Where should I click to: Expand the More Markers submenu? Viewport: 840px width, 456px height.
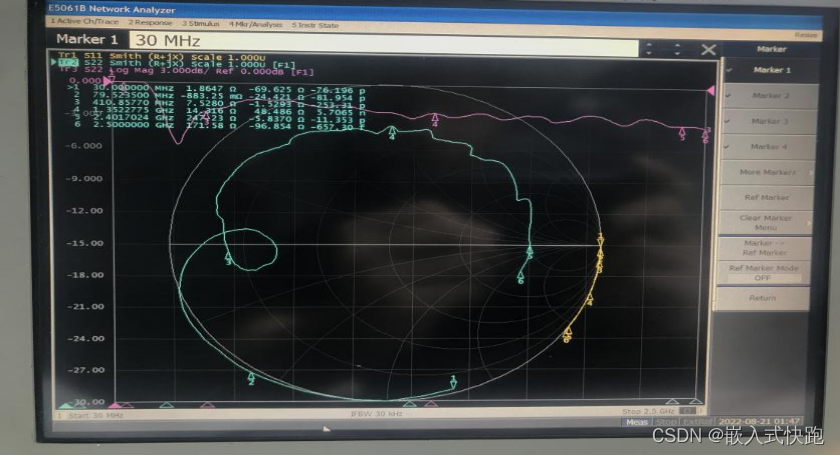click(x=767, y=172)
